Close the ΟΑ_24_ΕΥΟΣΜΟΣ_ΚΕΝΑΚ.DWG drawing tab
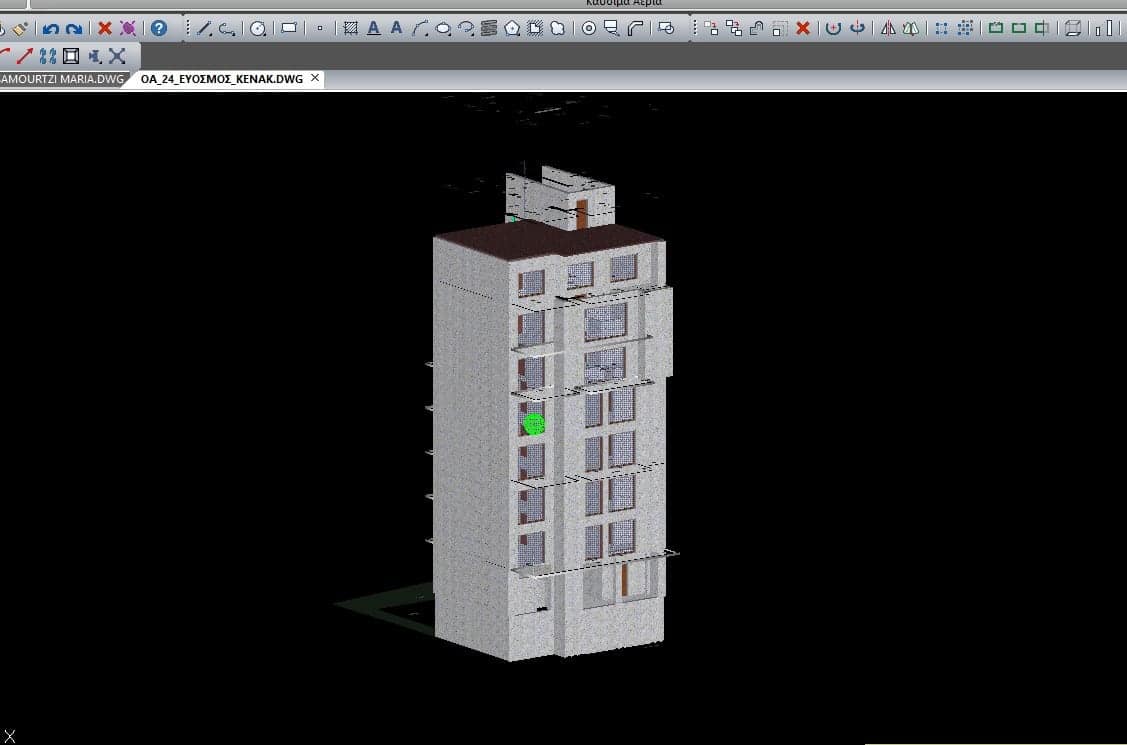This screenshot has height=745, width=1127. coord(314,77)
